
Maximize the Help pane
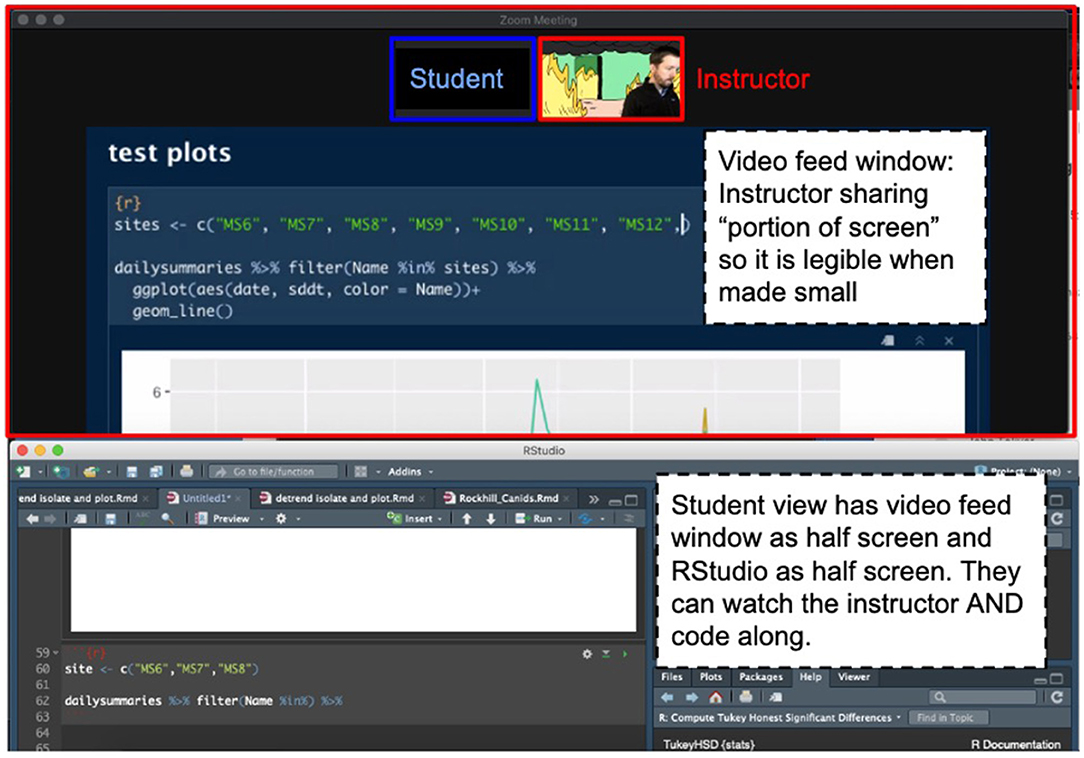(1057, 678)
